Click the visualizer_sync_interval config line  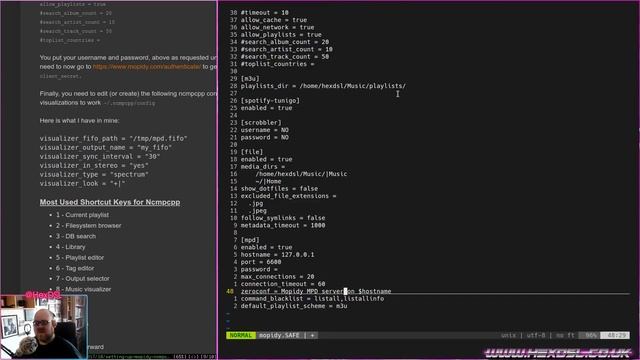click(100, 156)
